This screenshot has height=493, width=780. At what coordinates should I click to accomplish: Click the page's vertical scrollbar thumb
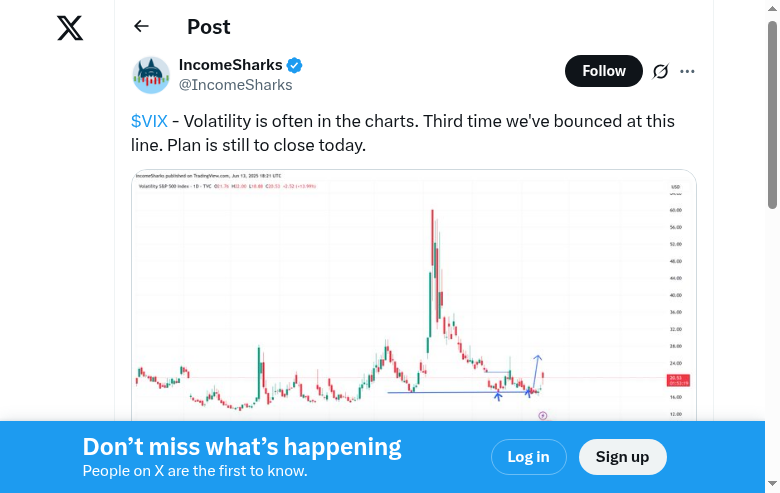(772, 115)
